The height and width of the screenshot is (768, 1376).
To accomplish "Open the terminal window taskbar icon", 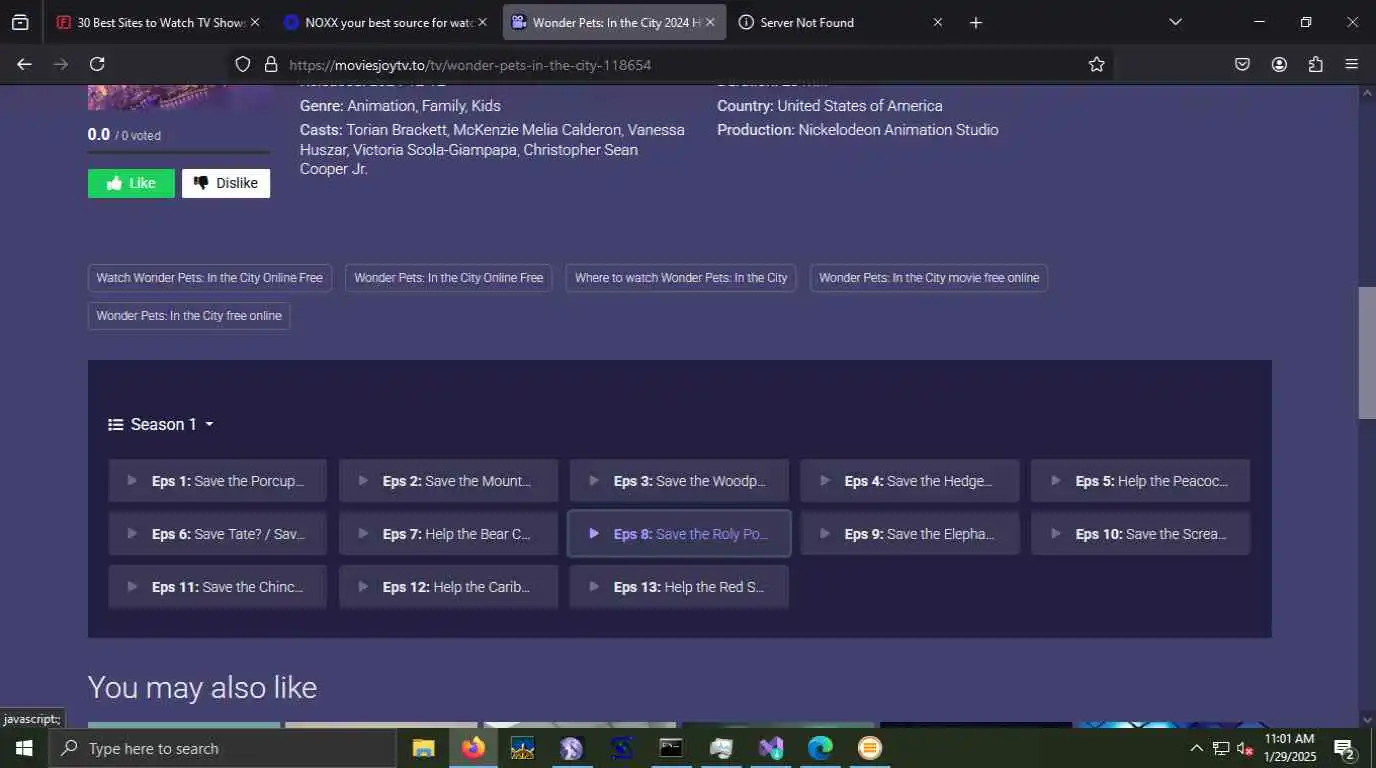I will click(671, 748).
